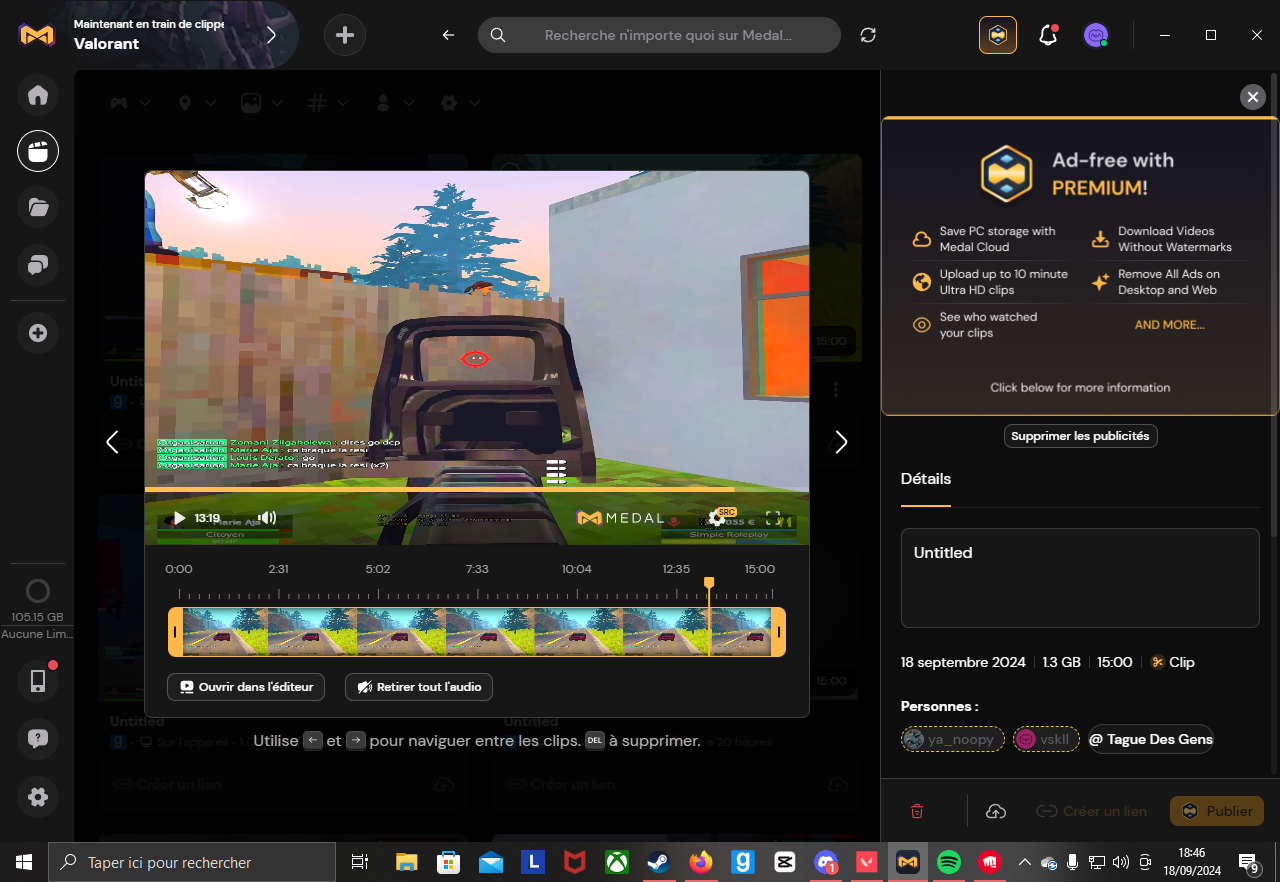Open the user profile avatar
Screen dimensions: 1280x882
click(x=1096, y=35)
